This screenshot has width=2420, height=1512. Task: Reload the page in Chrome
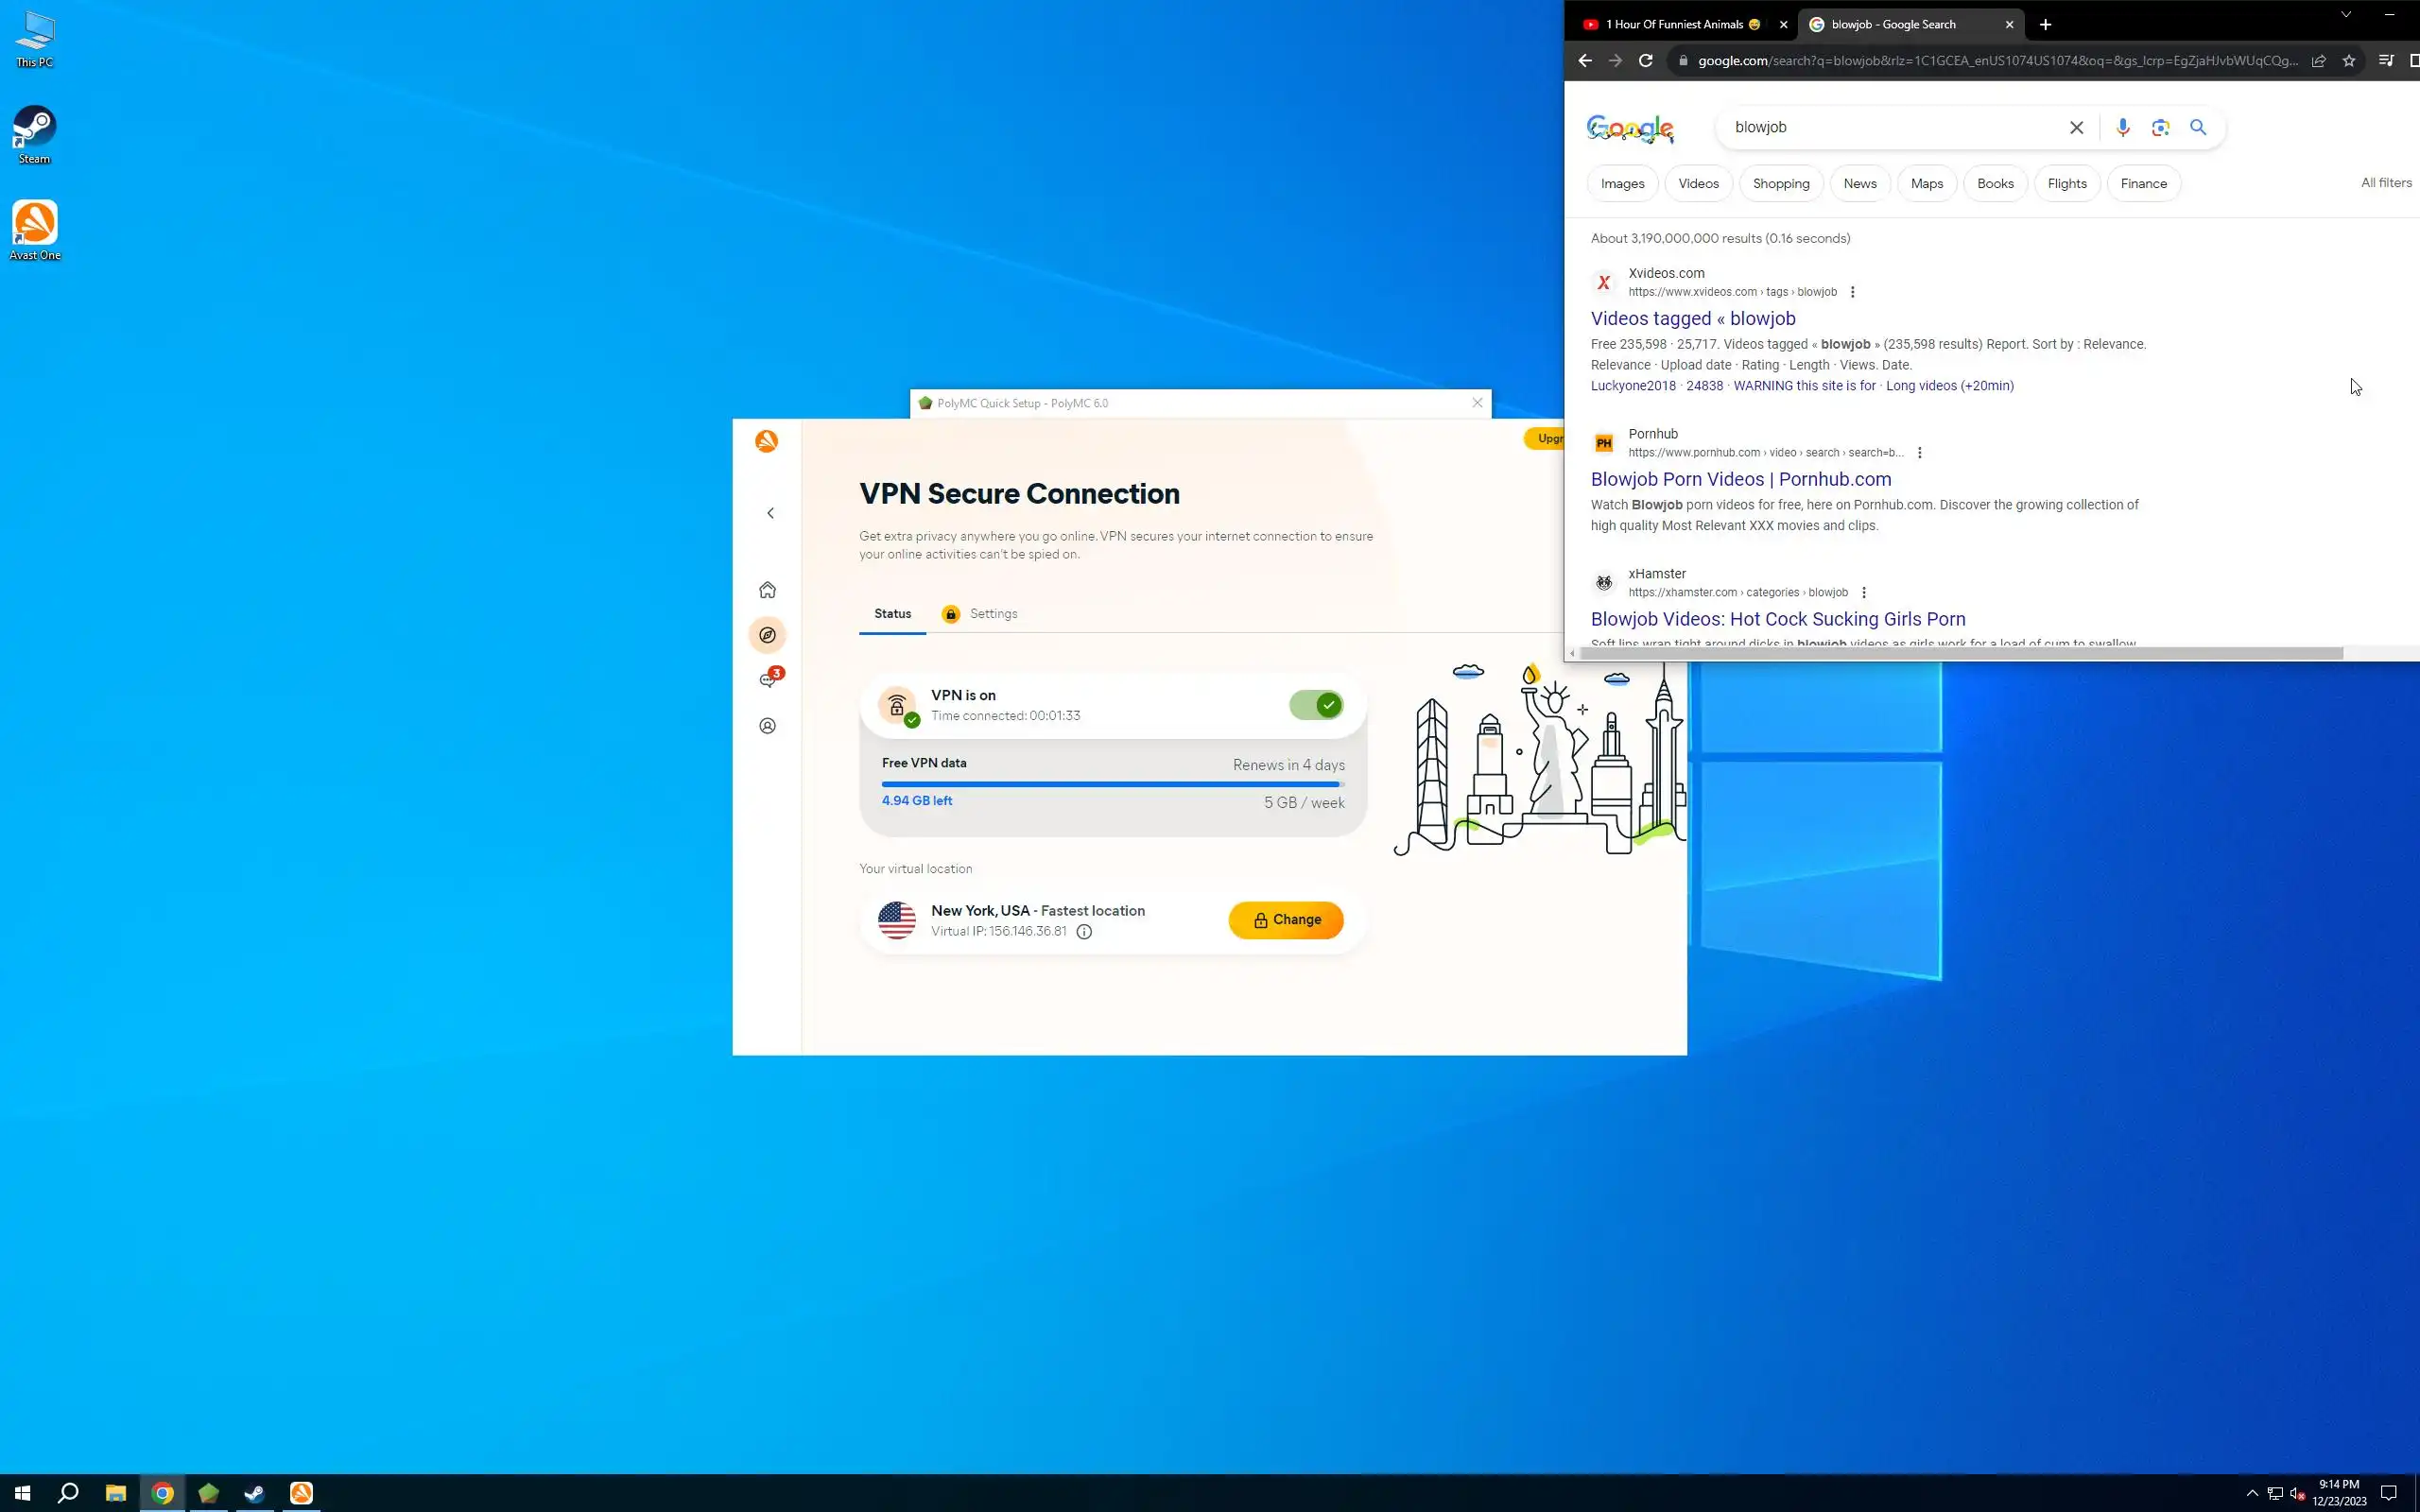1645,61
